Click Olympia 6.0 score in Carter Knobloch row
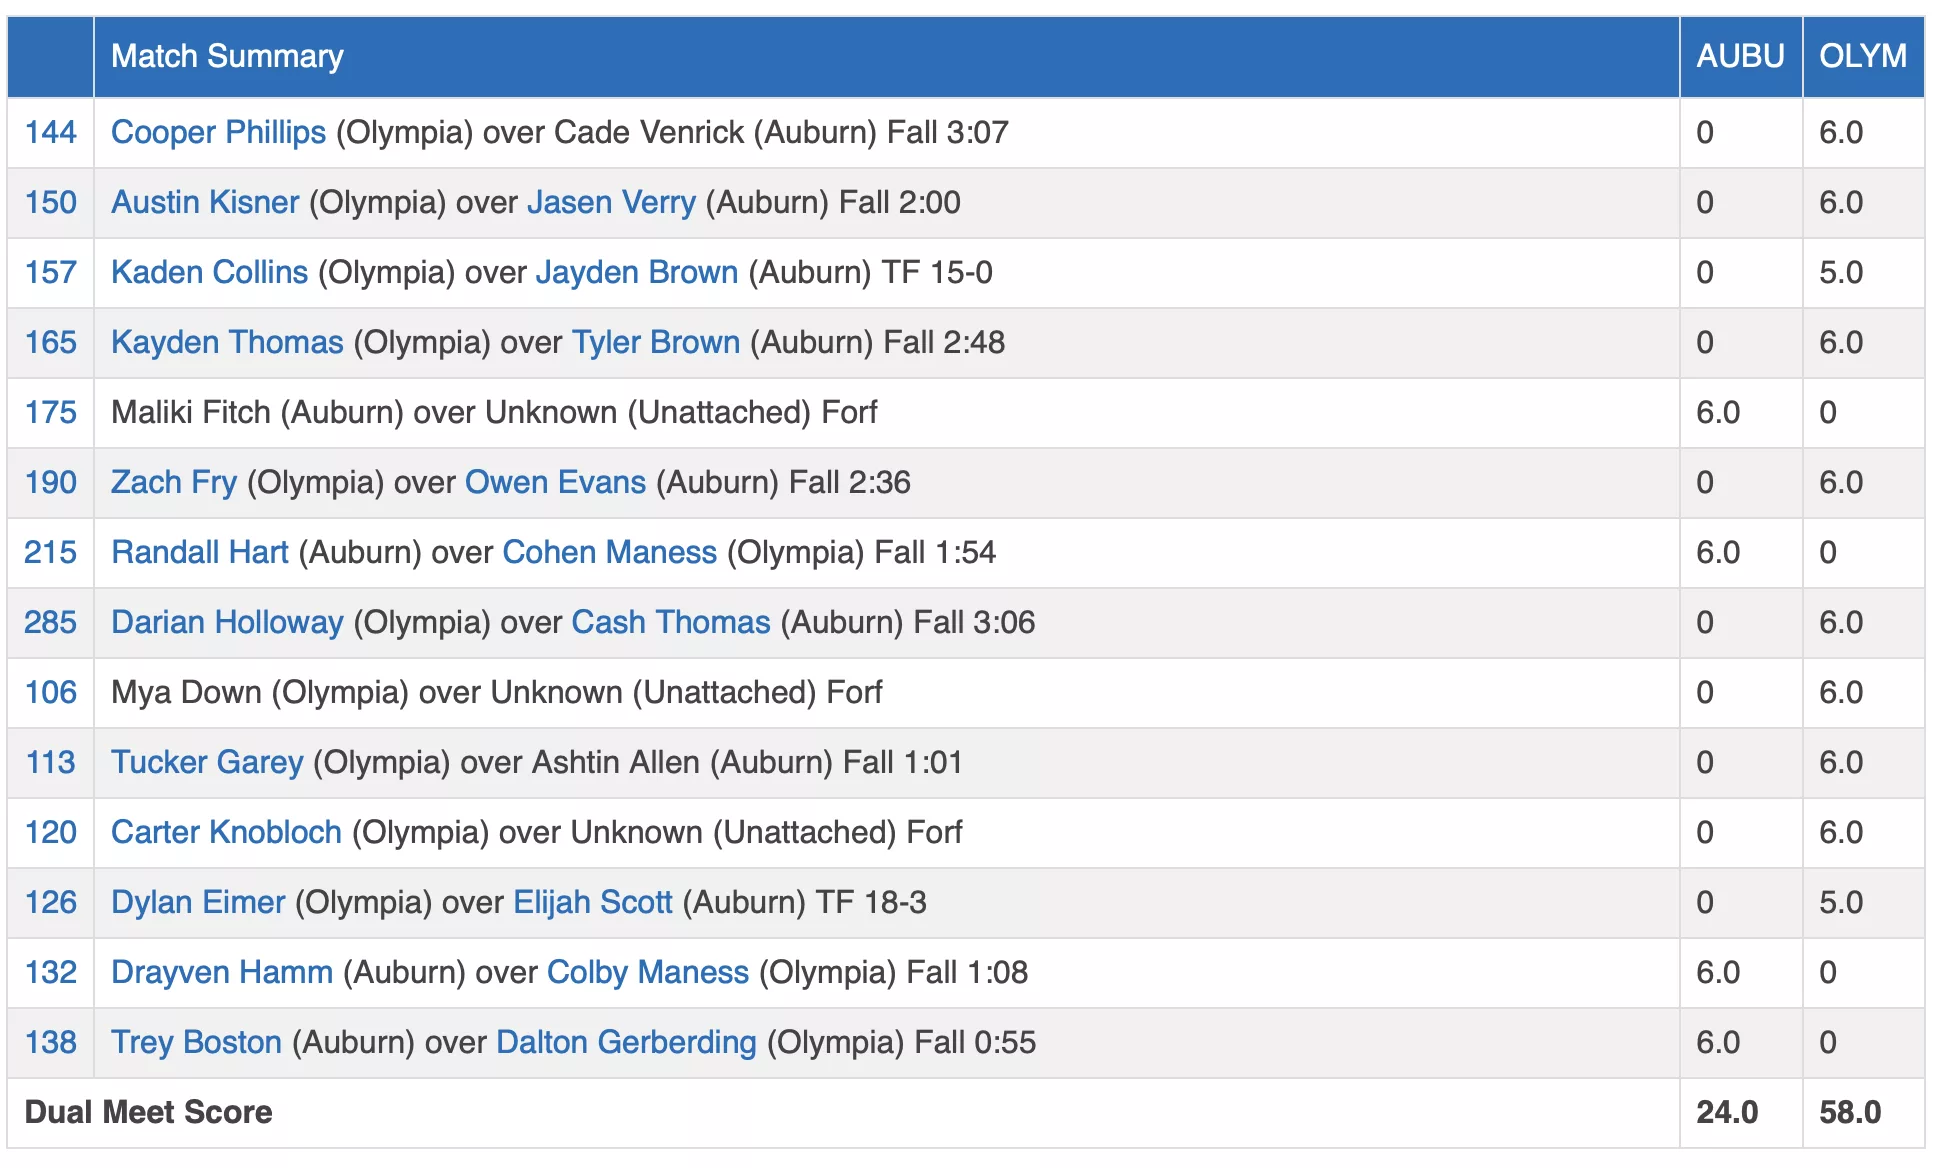This screenshot has height=1168, width=1952. coord(1841,832)
